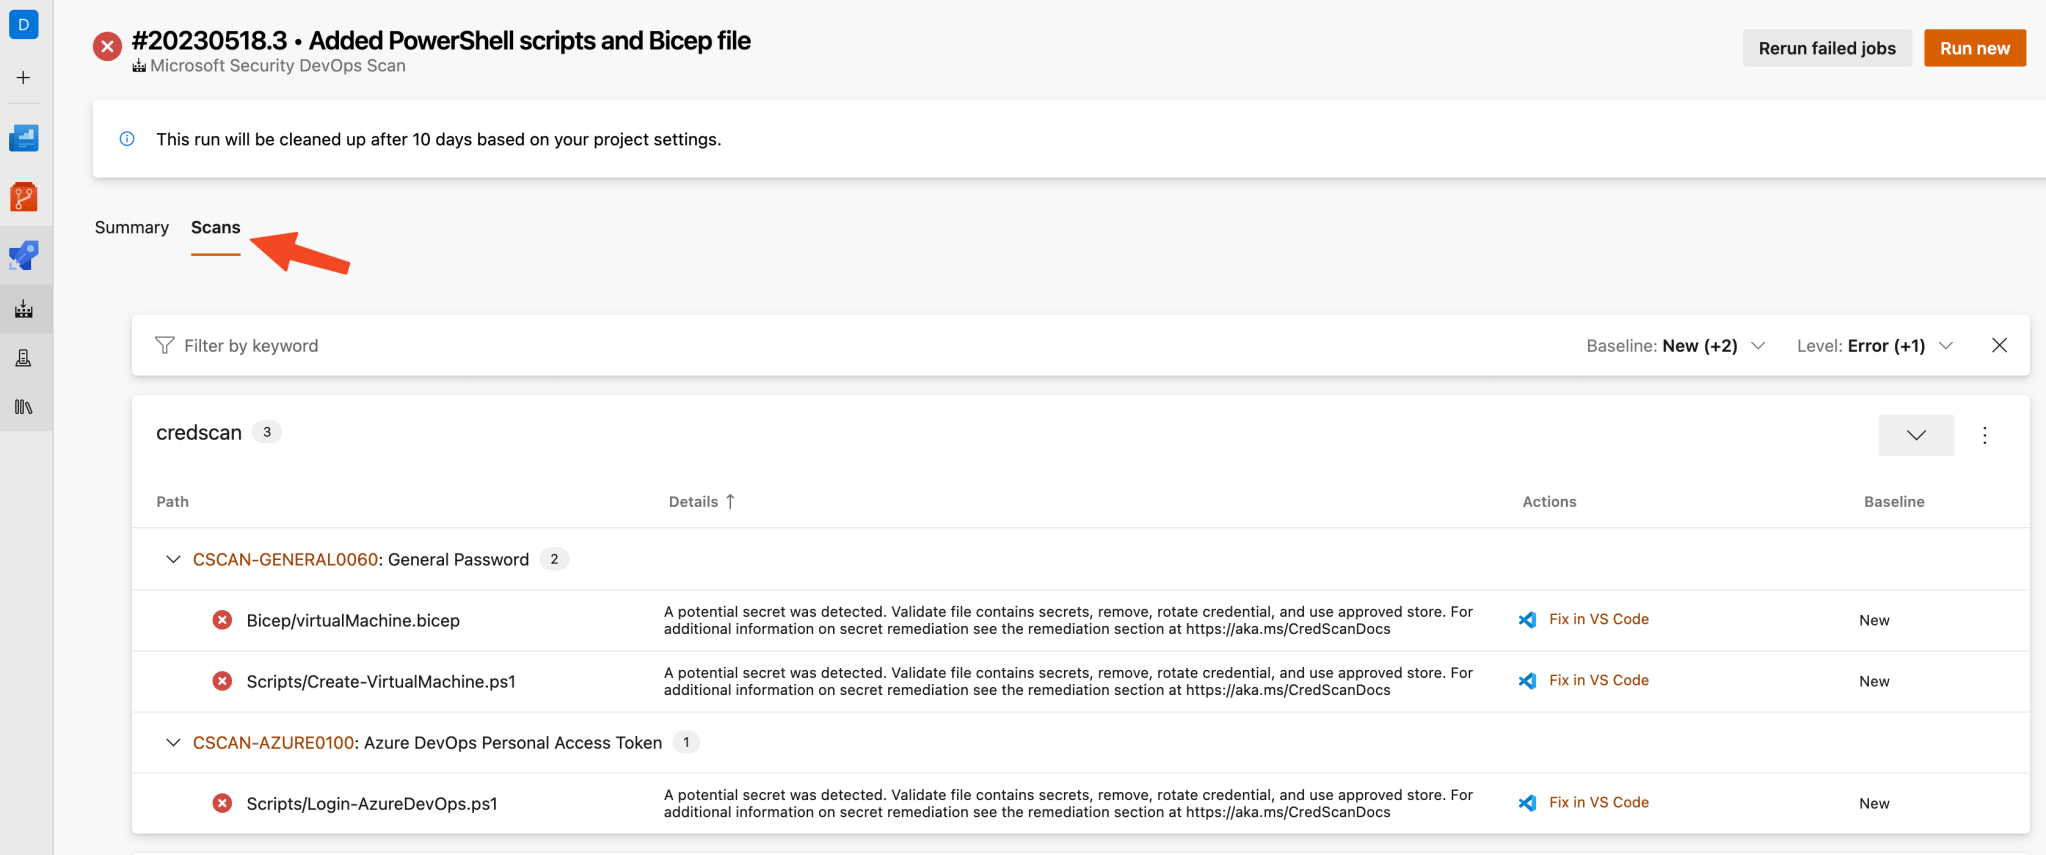Click VS Code icon in virtualMachine.bicep row
This screenshot has width=2046, height=855.
(1527, 620)
